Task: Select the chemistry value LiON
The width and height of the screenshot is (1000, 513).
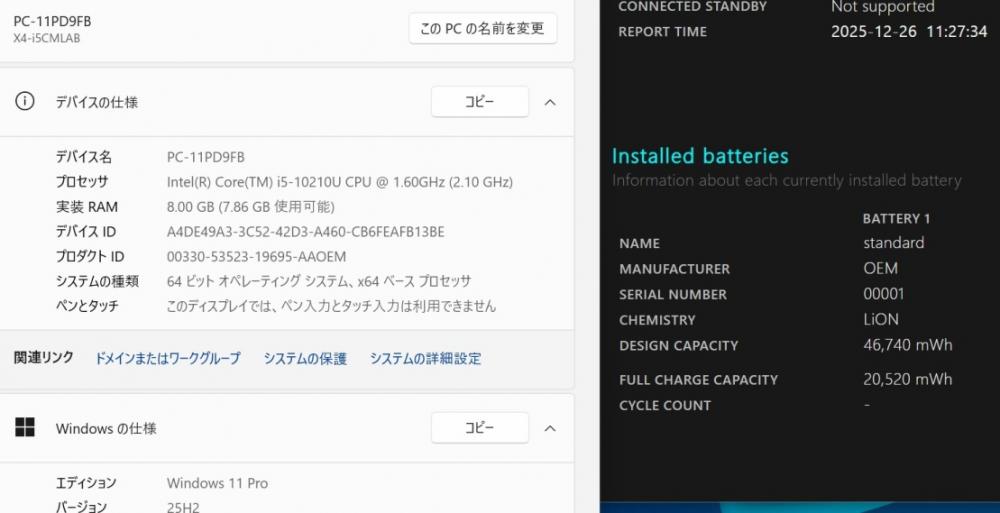Action: click(881, 320)
